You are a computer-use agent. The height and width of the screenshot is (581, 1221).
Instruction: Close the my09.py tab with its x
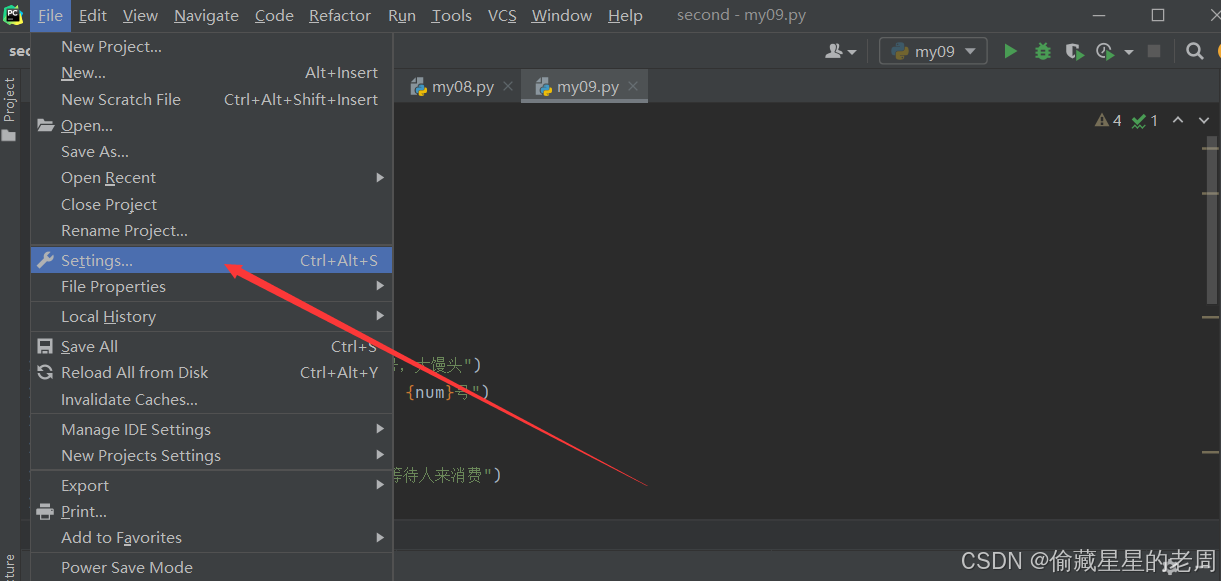coord(632,86)
